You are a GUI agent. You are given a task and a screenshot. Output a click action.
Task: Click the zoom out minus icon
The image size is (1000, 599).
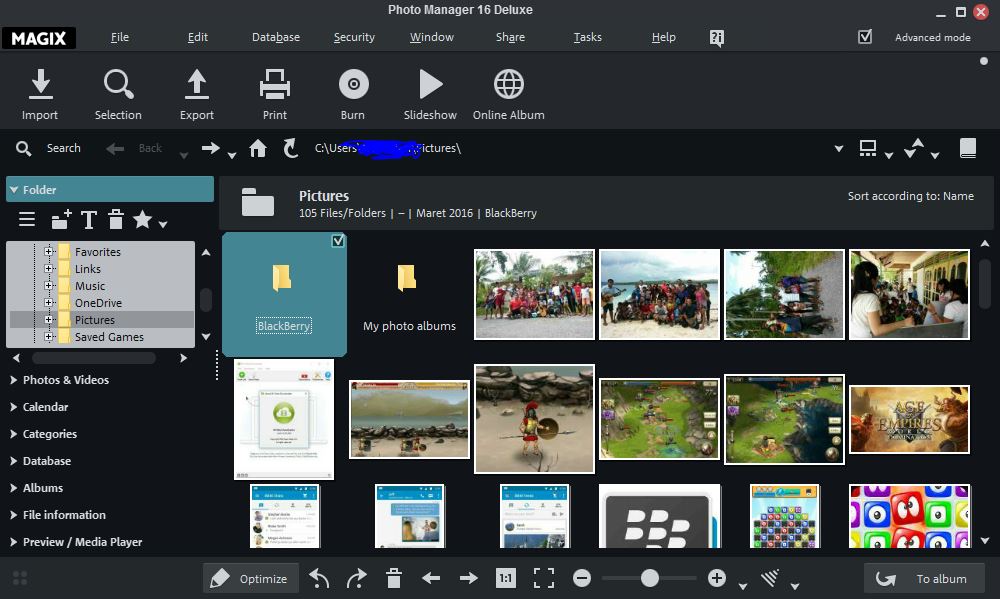[582, 579]
